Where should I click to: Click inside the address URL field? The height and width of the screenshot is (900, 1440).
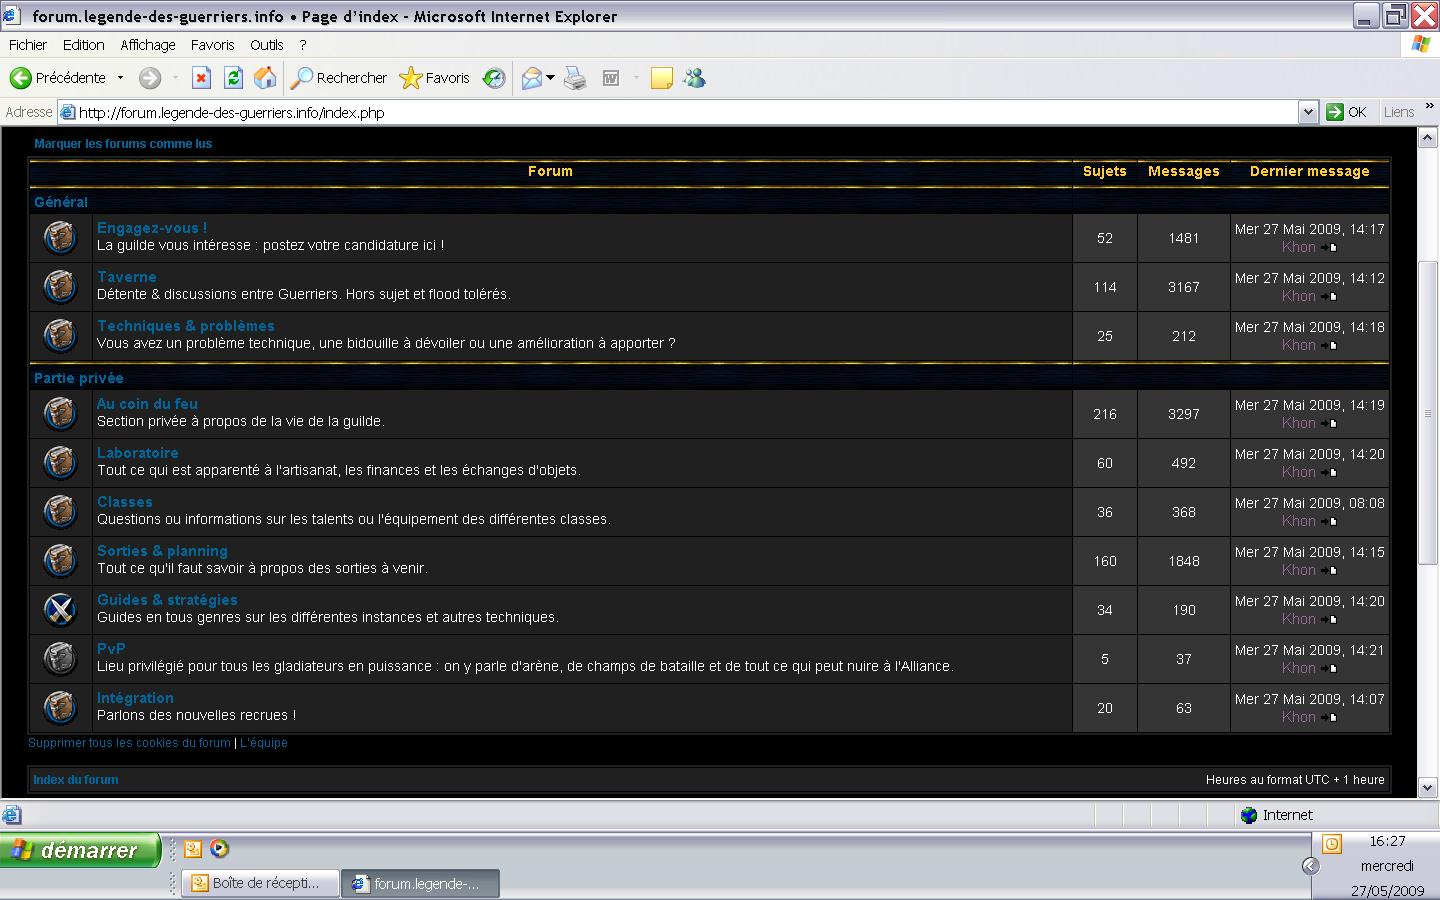pyautogui.click(x=600, y=112)
